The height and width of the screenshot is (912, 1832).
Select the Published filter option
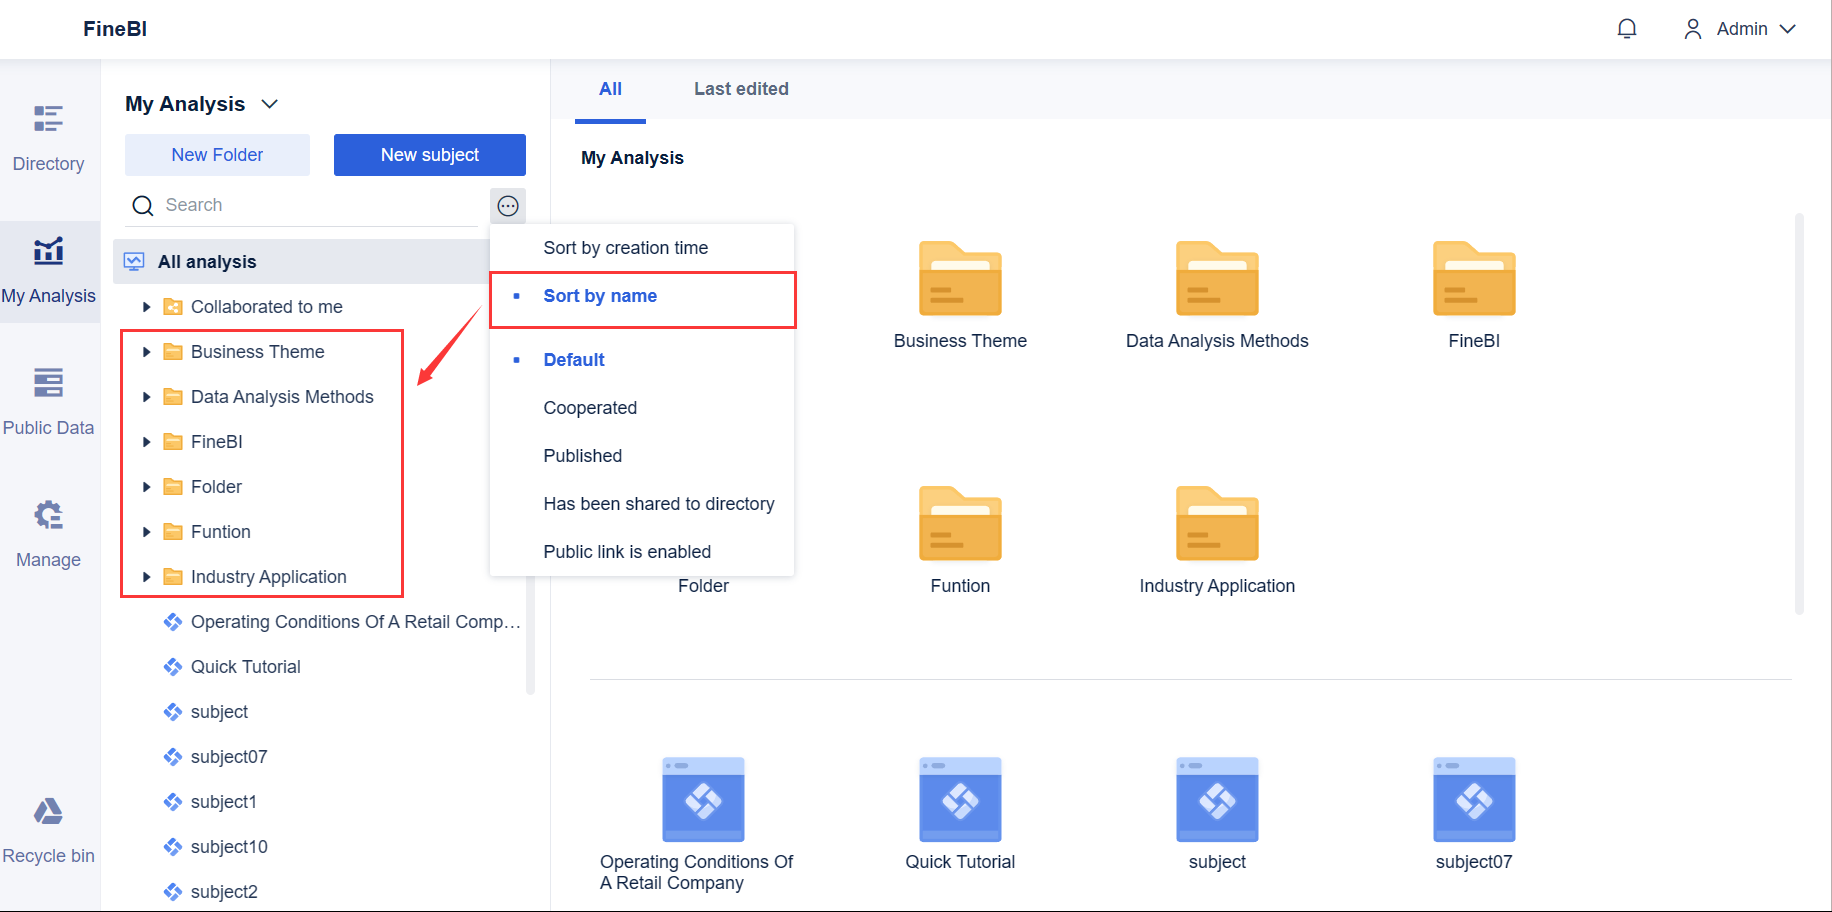pyautogui.click(x=583, y=455)
